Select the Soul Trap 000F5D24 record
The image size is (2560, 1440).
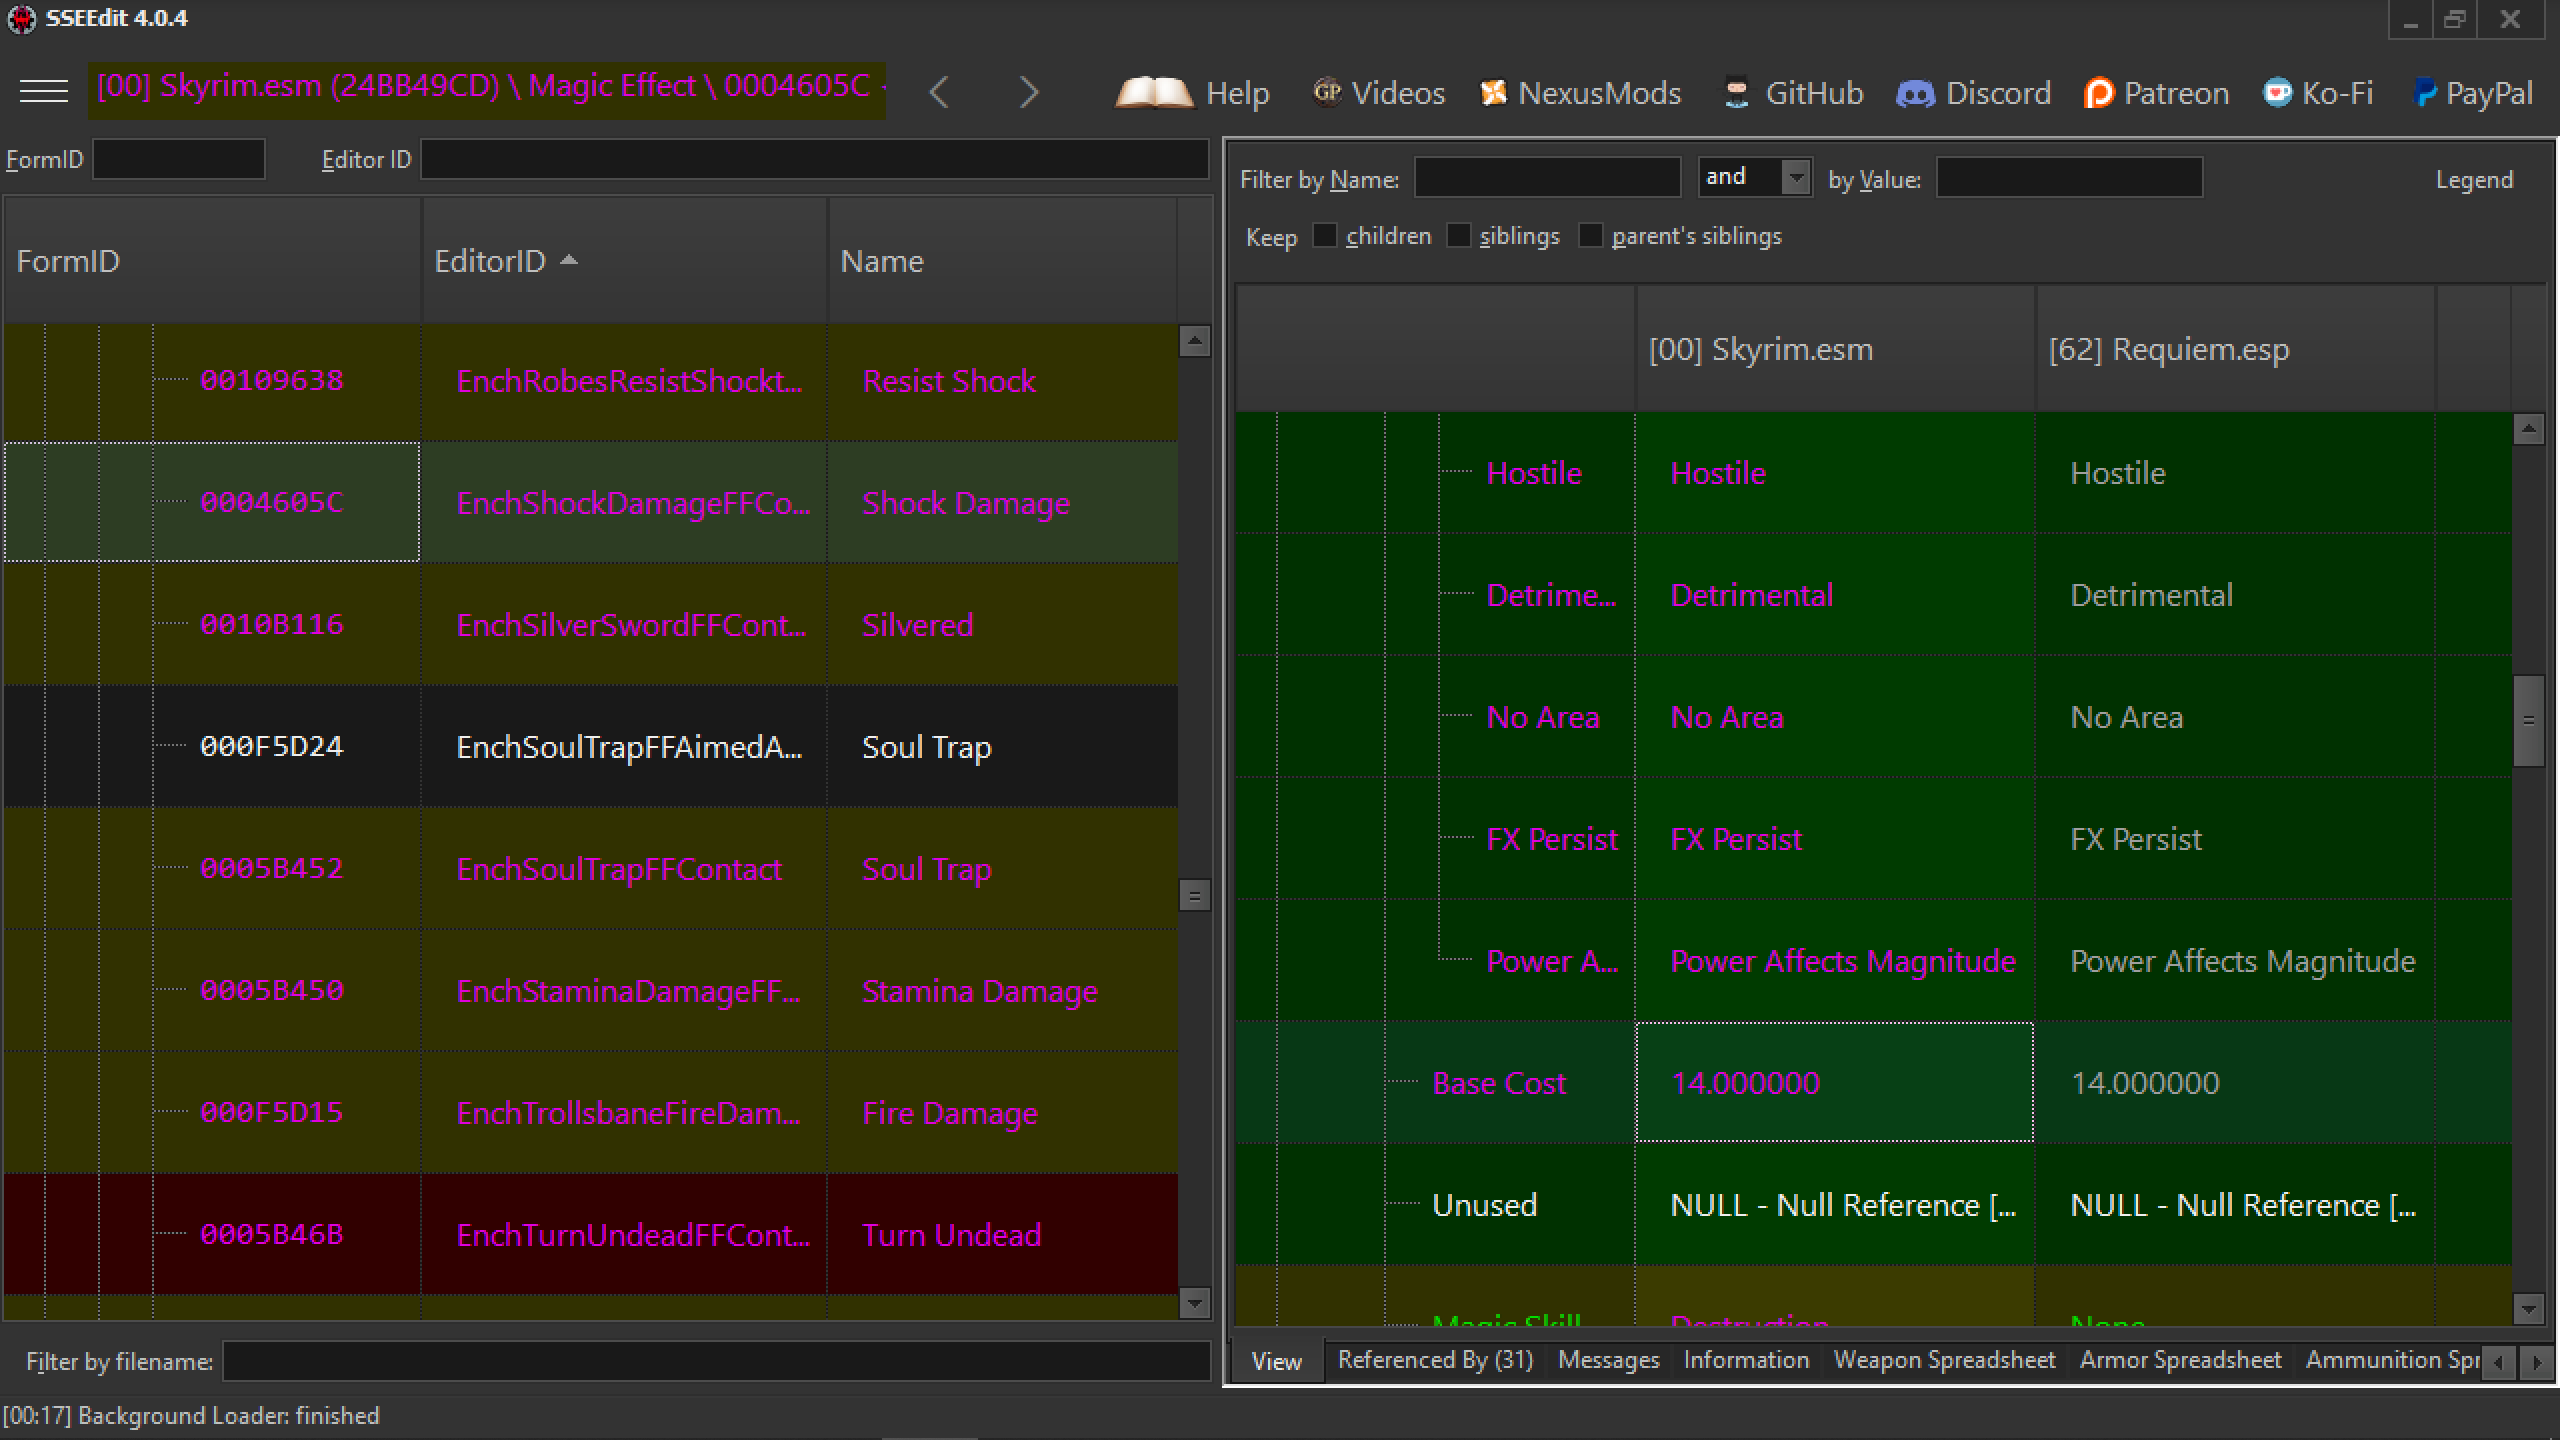(x=271, y=747)
